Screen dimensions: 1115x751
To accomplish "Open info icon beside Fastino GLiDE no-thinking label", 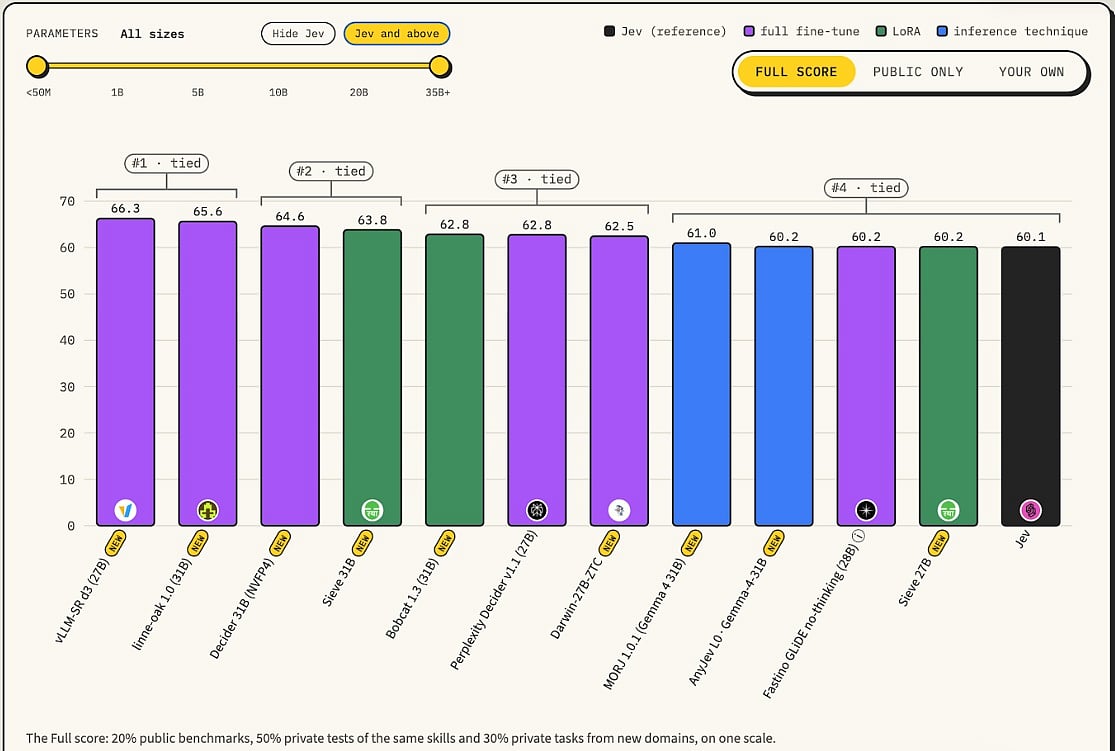I will pos(859,536).
